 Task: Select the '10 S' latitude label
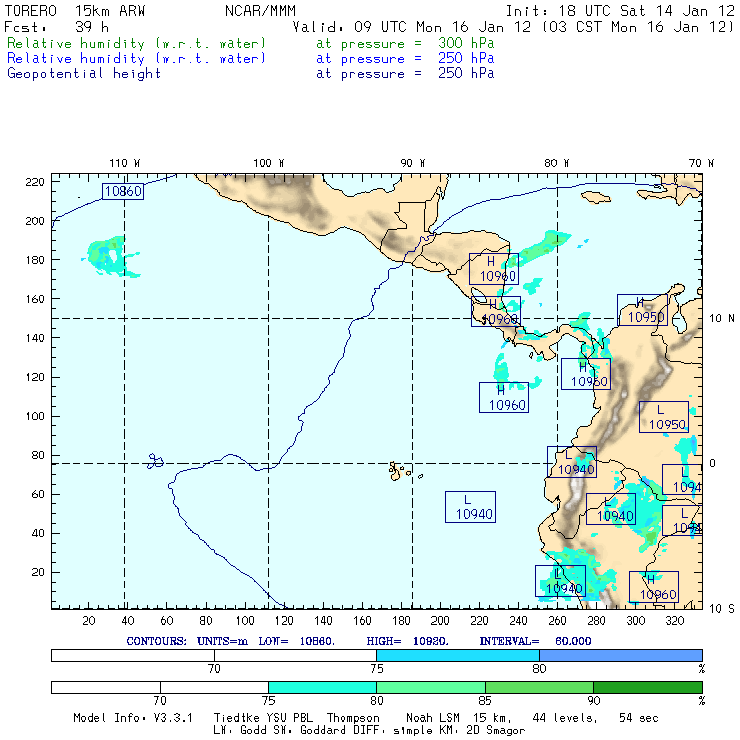click(x=722, y=609)
